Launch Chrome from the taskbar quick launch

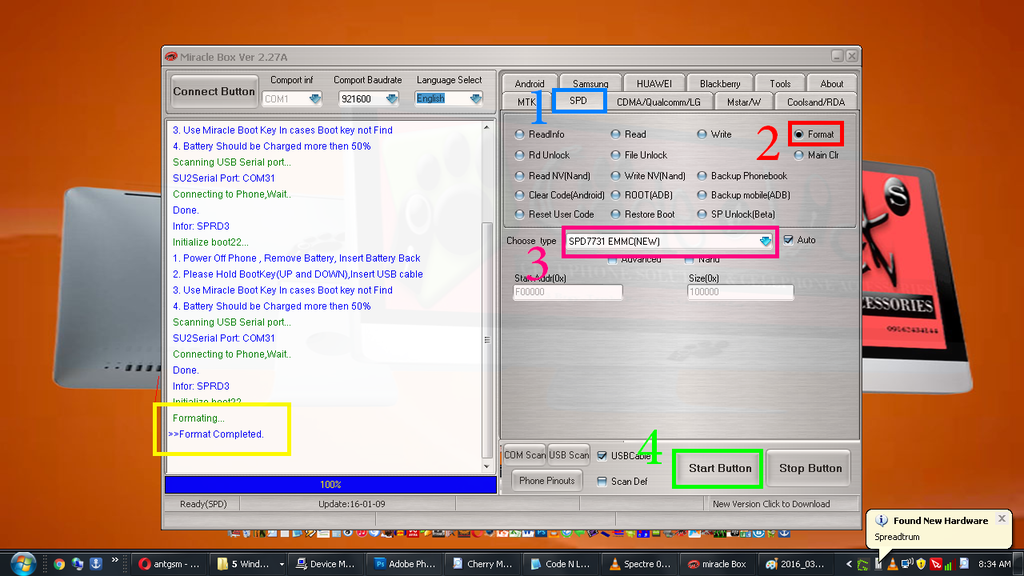point(59,564)
